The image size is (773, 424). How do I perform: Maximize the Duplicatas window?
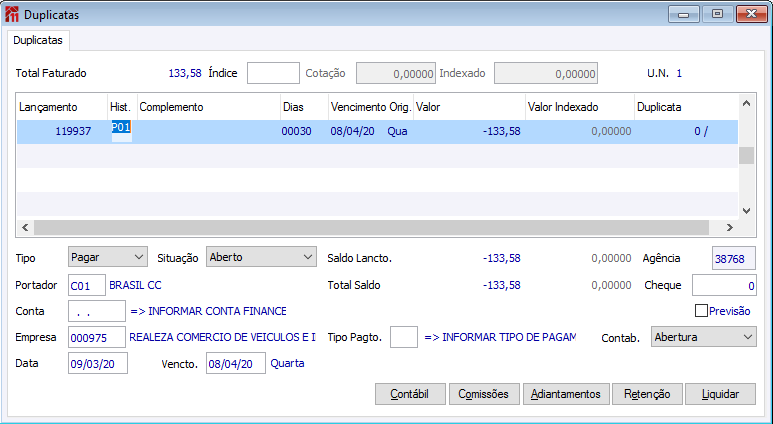click(717, 14)
